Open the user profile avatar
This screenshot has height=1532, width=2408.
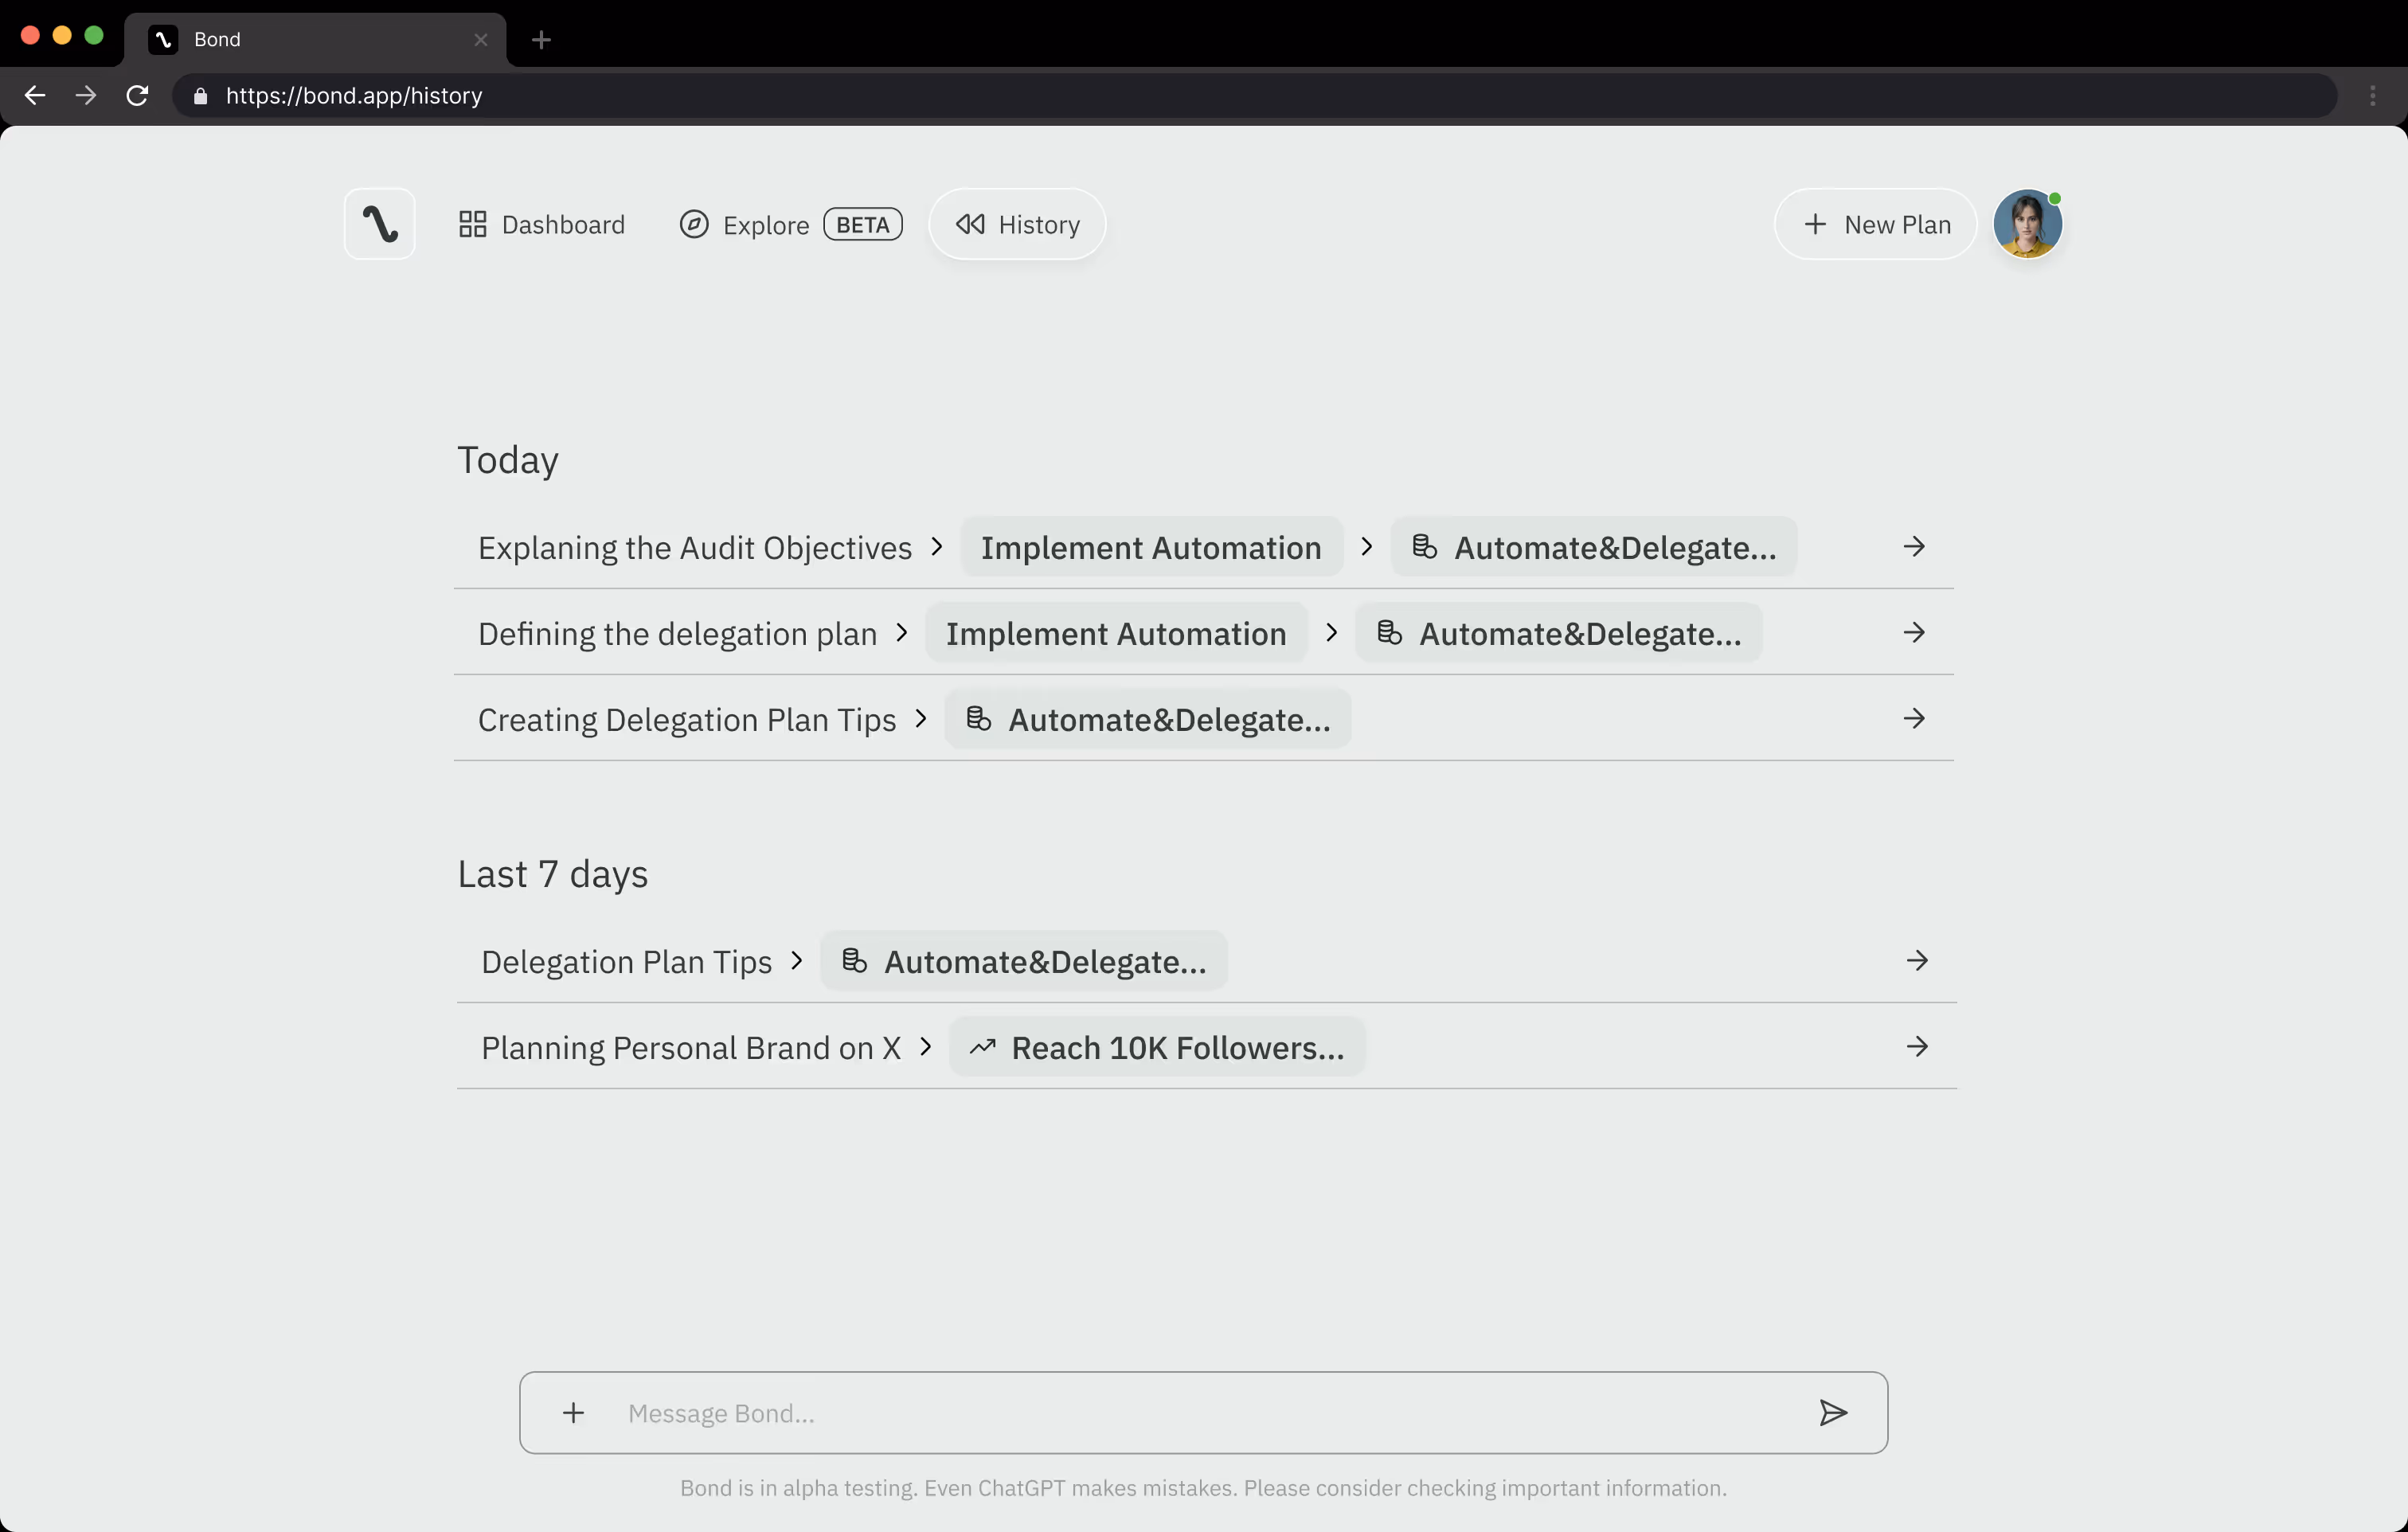pos(2026,224)
